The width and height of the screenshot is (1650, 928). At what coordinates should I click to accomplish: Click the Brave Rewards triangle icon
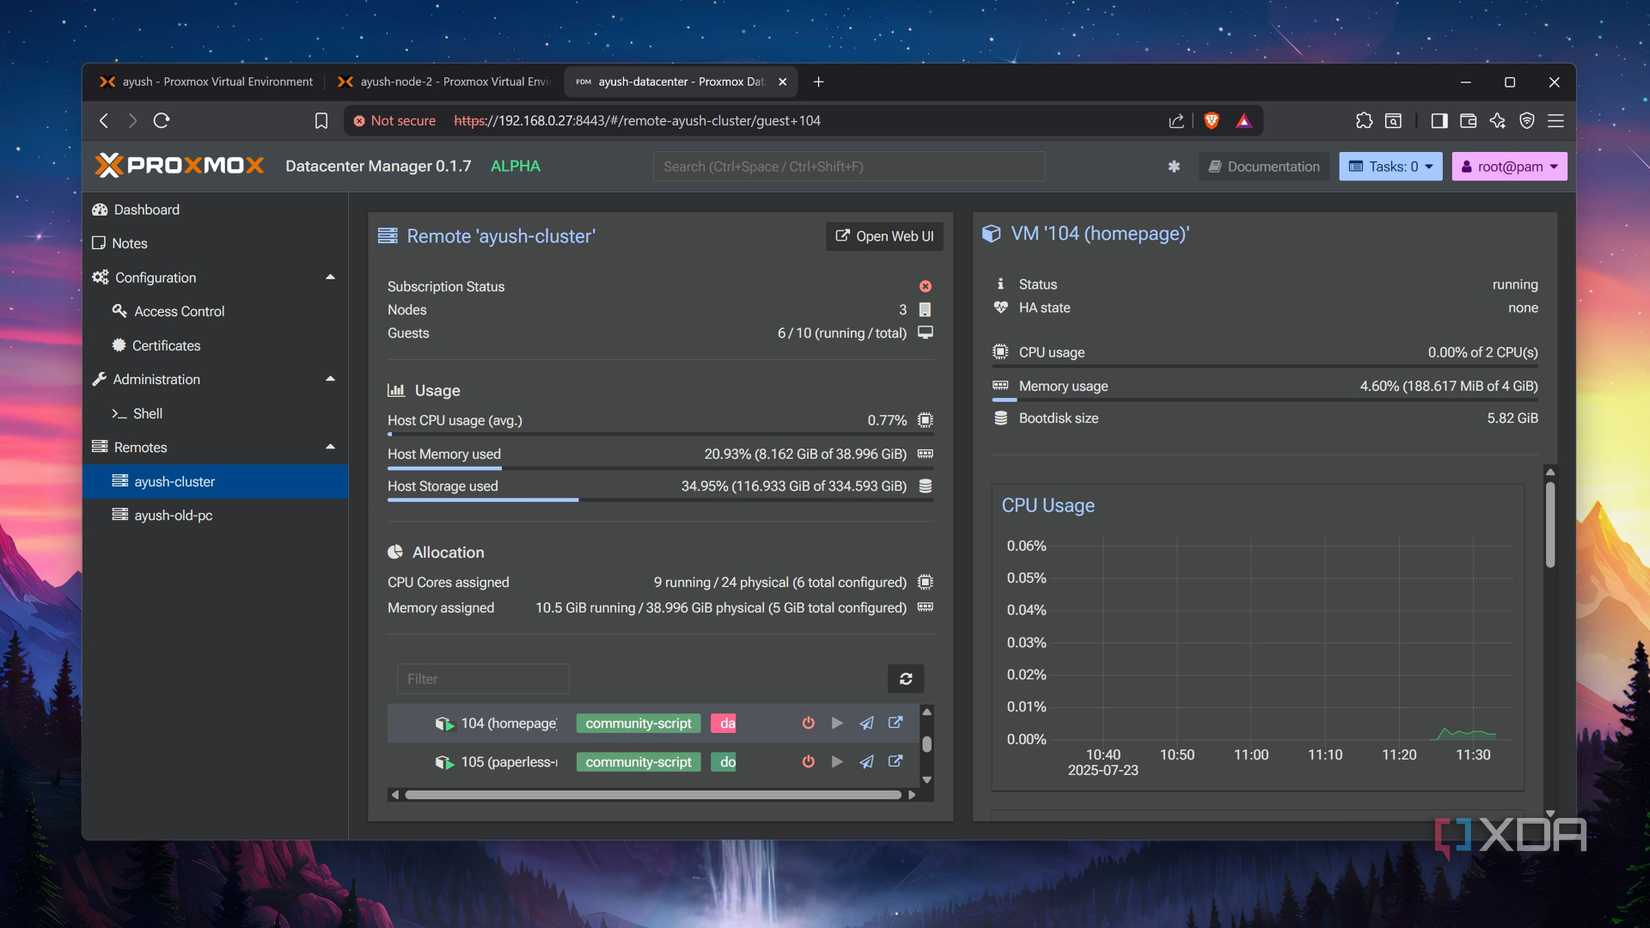point(1244,120)
